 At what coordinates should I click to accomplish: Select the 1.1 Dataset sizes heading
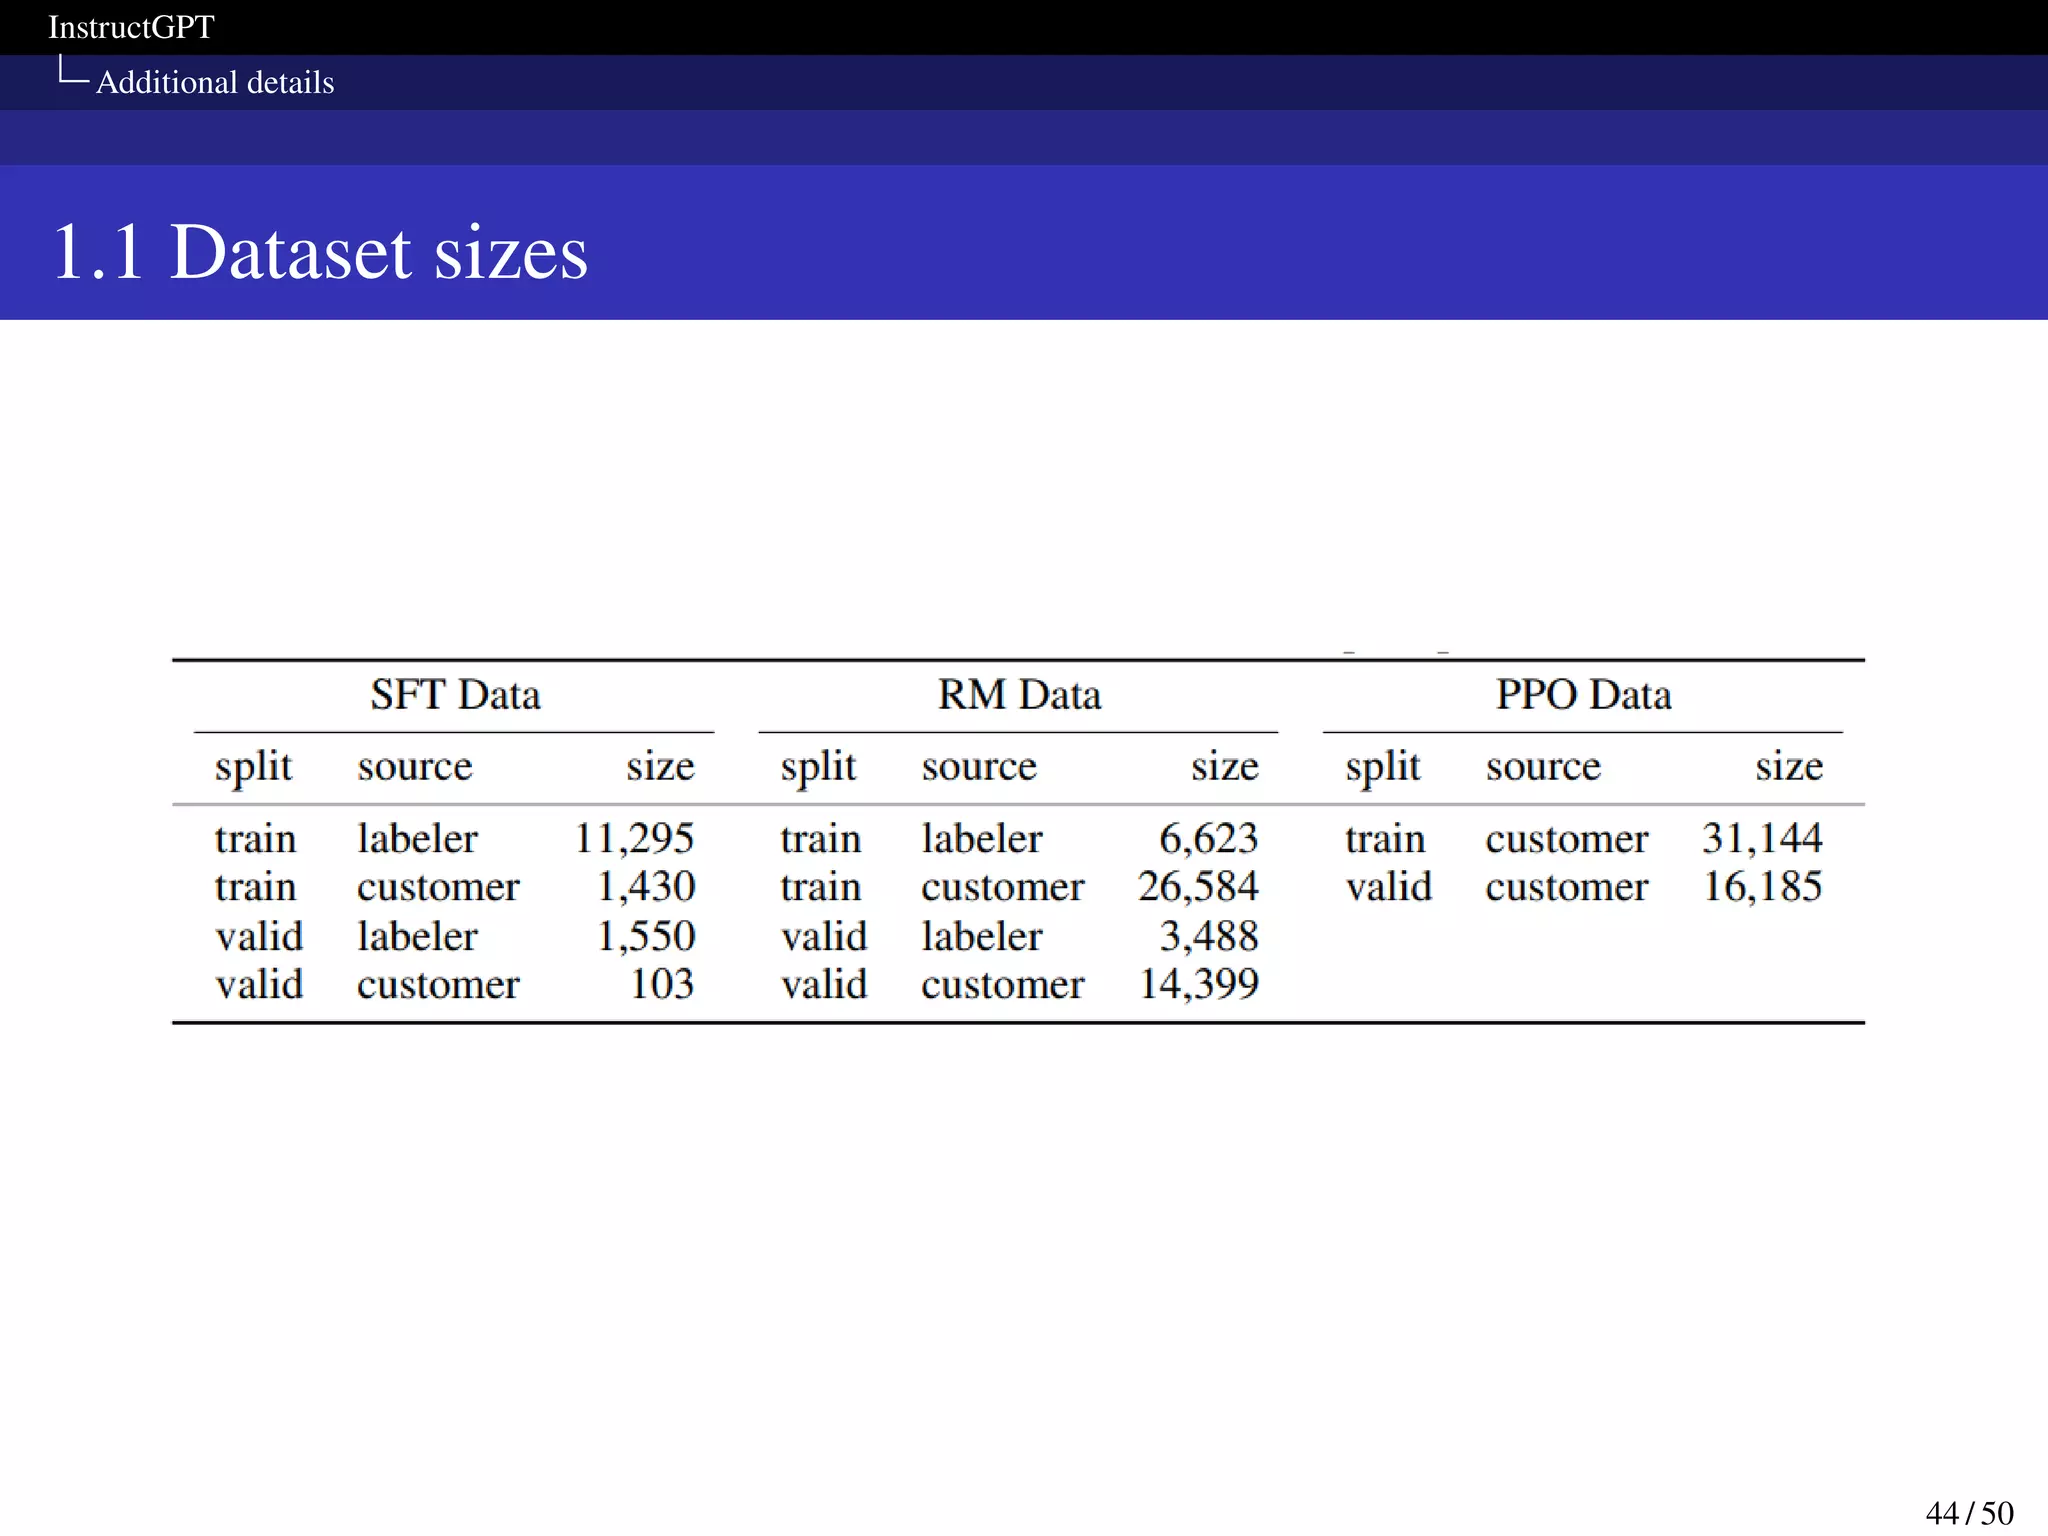pyautogui.click(x=320, y=251)
